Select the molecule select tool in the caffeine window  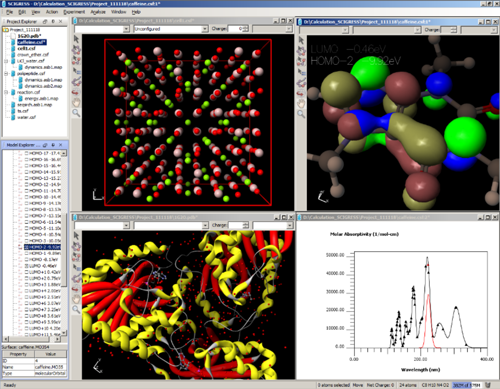301,51
